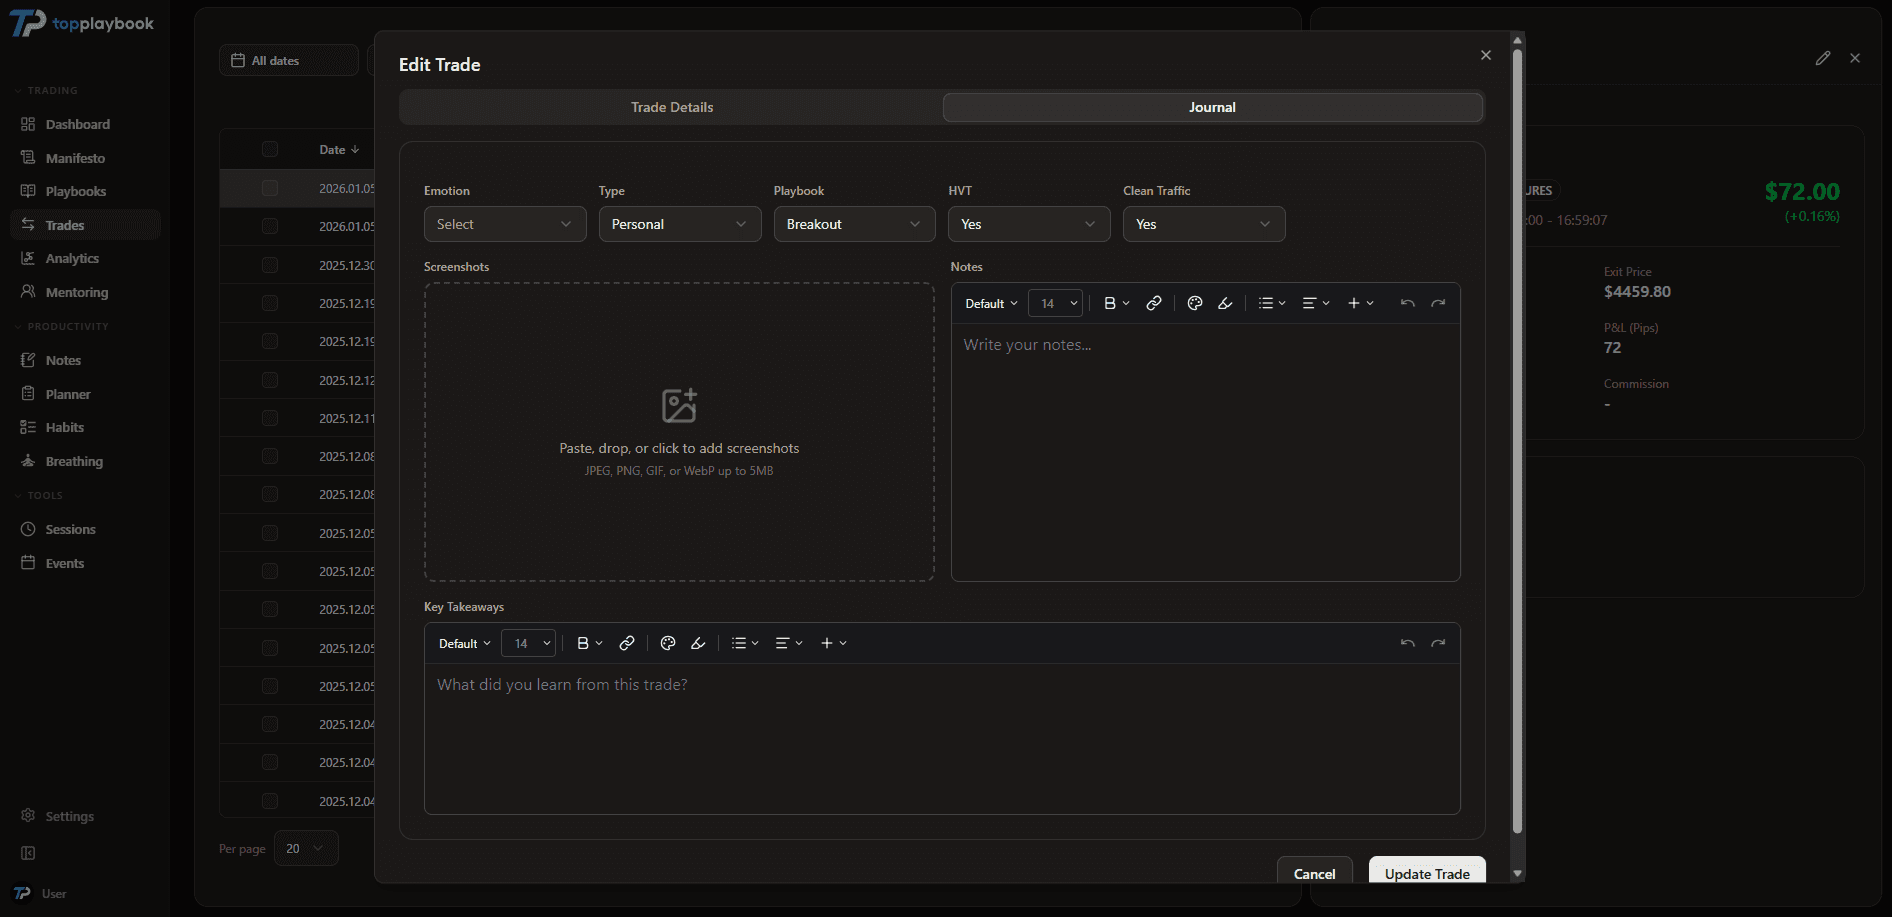Open the HVT dropdown set to Yes

[x=1028, y=224]
